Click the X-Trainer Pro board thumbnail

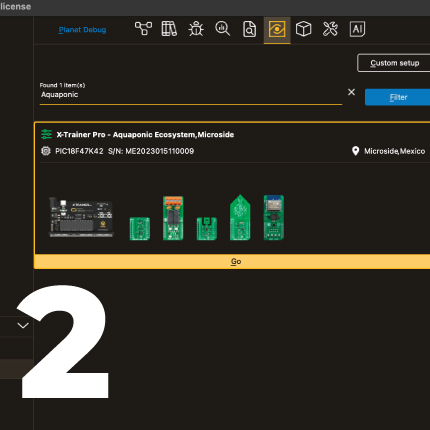(x=82, y=217)
